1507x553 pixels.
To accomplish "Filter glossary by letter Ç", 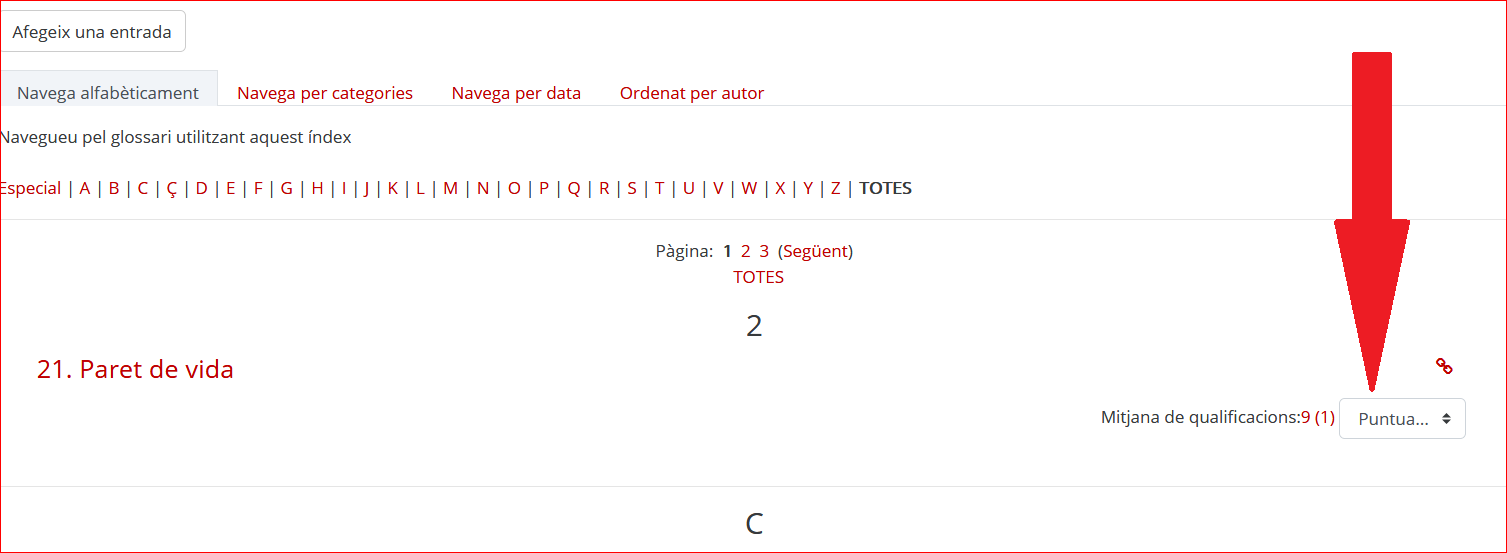I will [x=172, y=188].
